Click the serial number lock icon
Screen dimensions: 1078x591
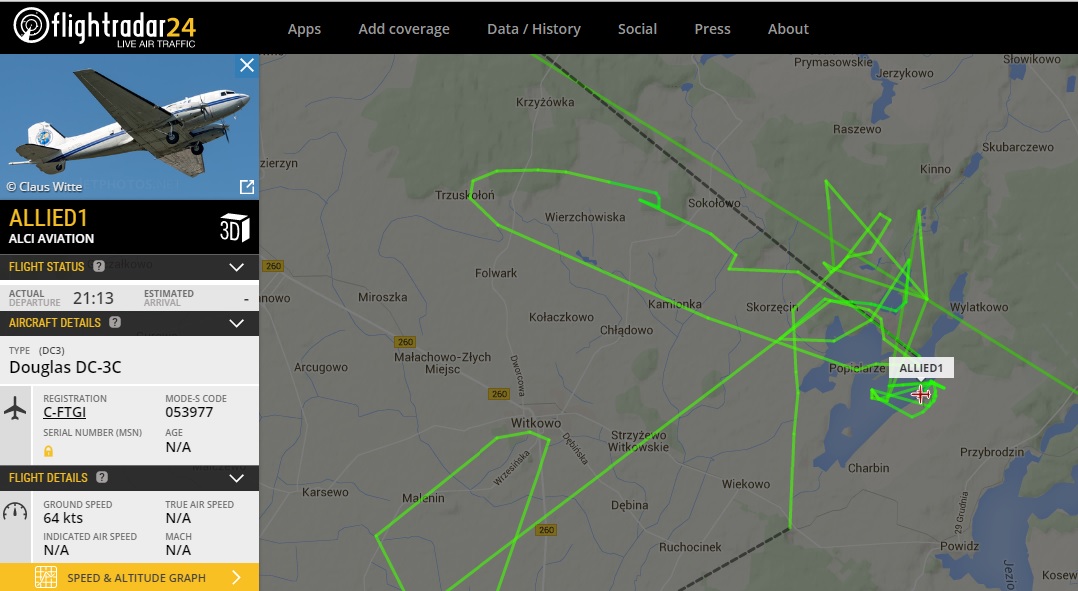point(48,451)
